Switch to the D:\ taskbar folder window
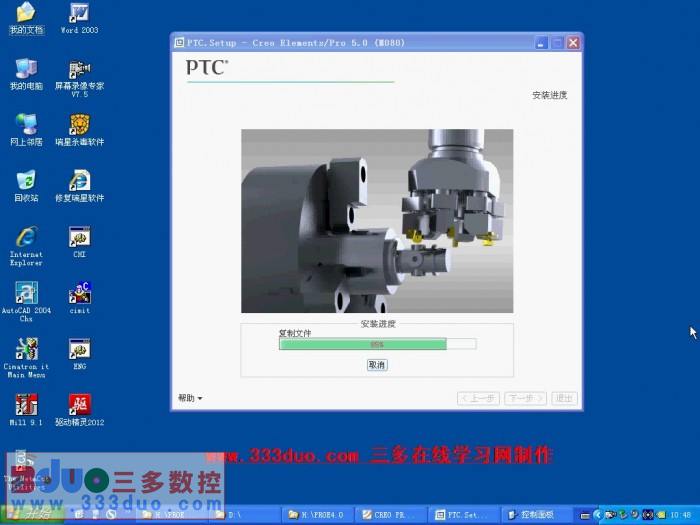The width and height of the screenshot is (700, 525). (x=246, y=515)
